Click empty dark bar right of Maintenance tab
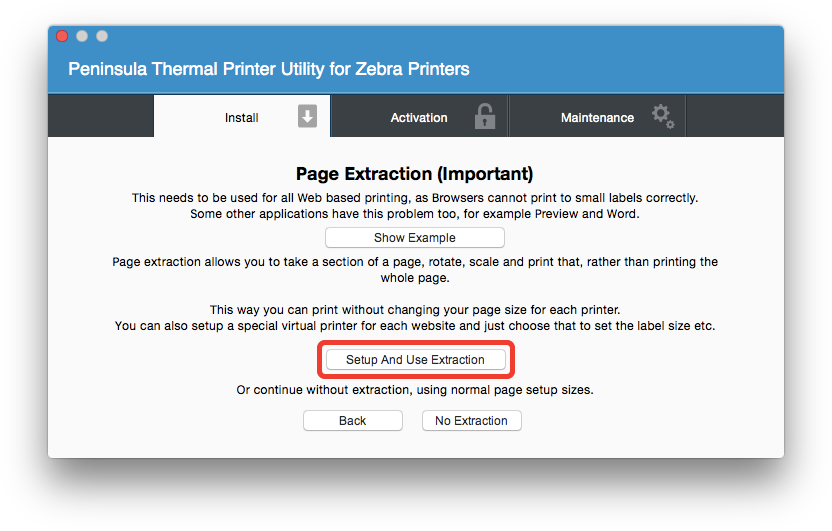The image size is (832, 531). click(733, 116)
